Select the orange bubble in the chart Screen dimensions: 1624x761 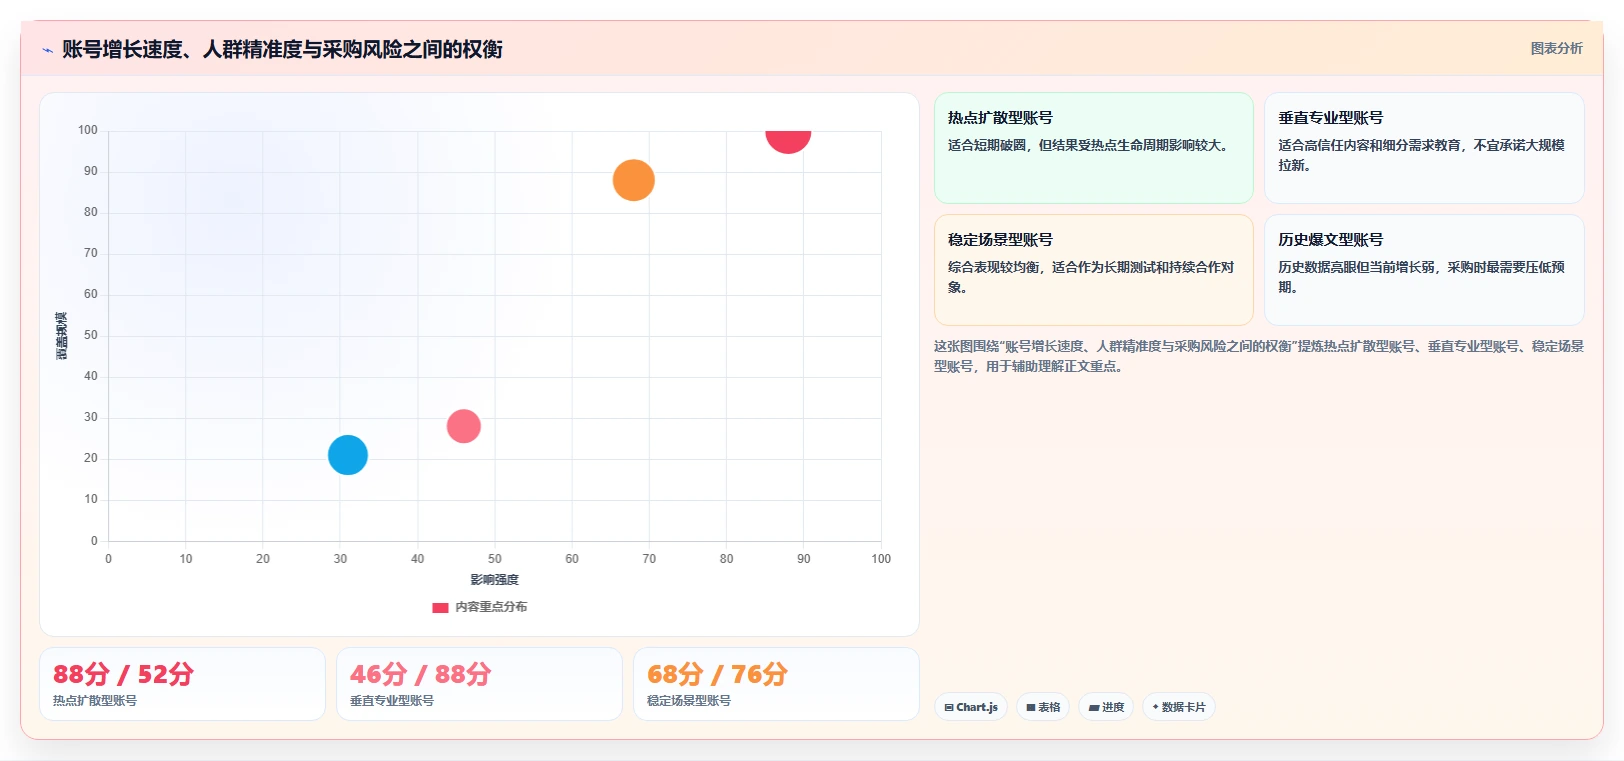633,180
